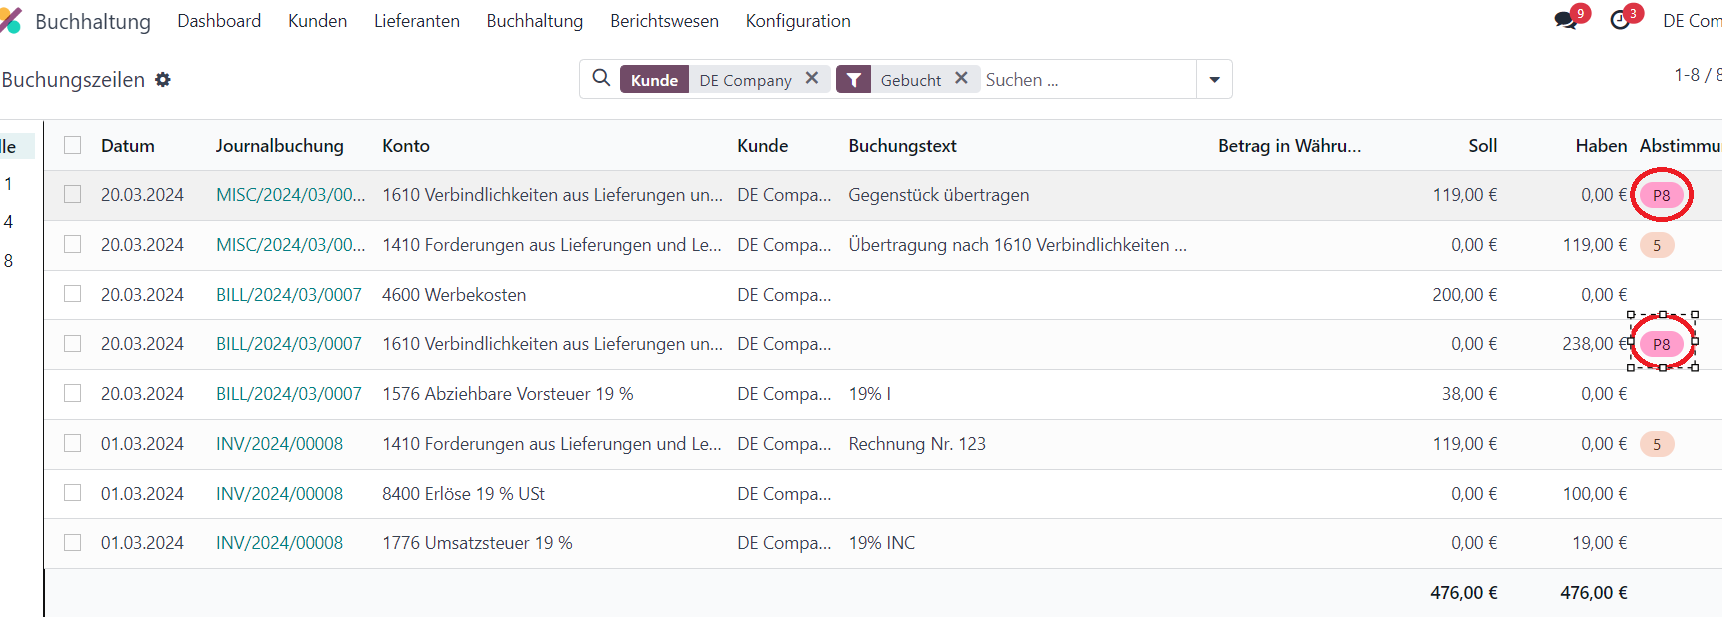Click the Odoo app logo icon
Screen dimensions: 1722x617
pos(10,20)
